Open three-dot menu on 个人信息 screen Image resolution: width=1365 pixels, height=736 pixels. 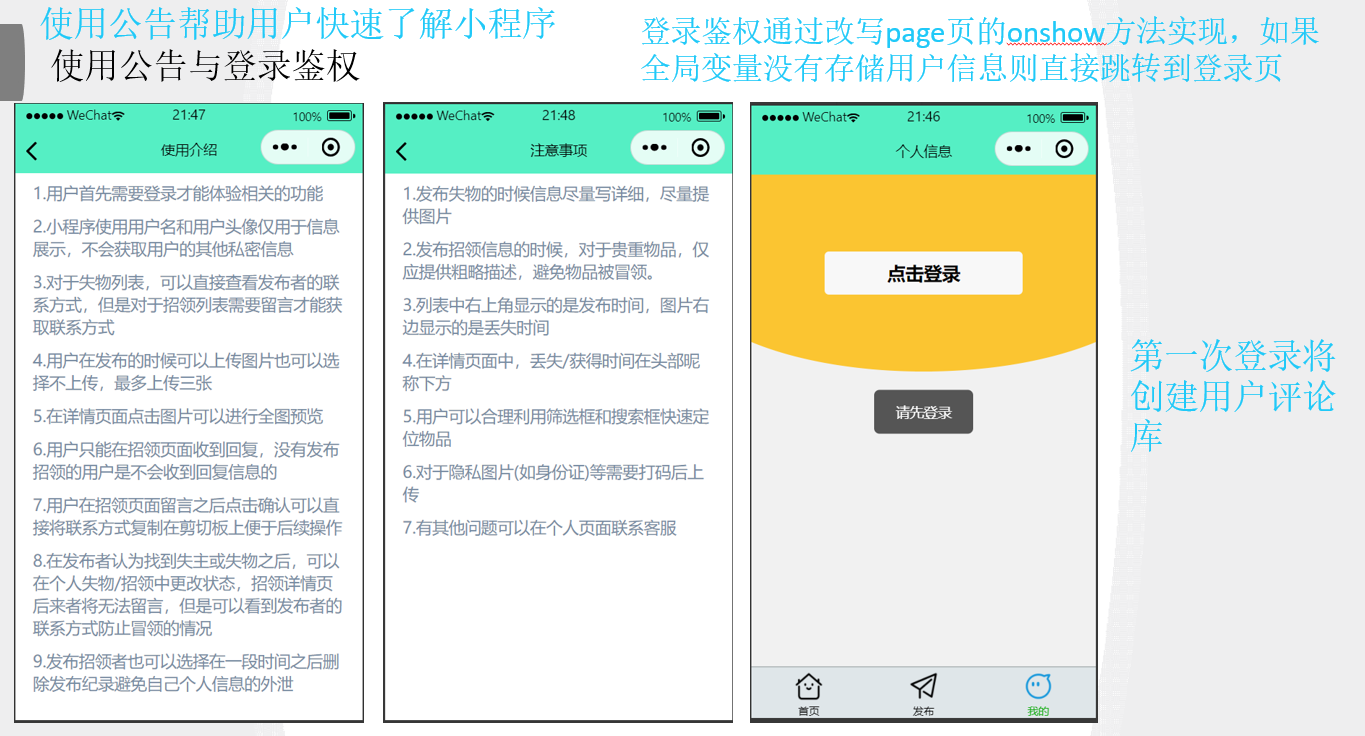1019,149
